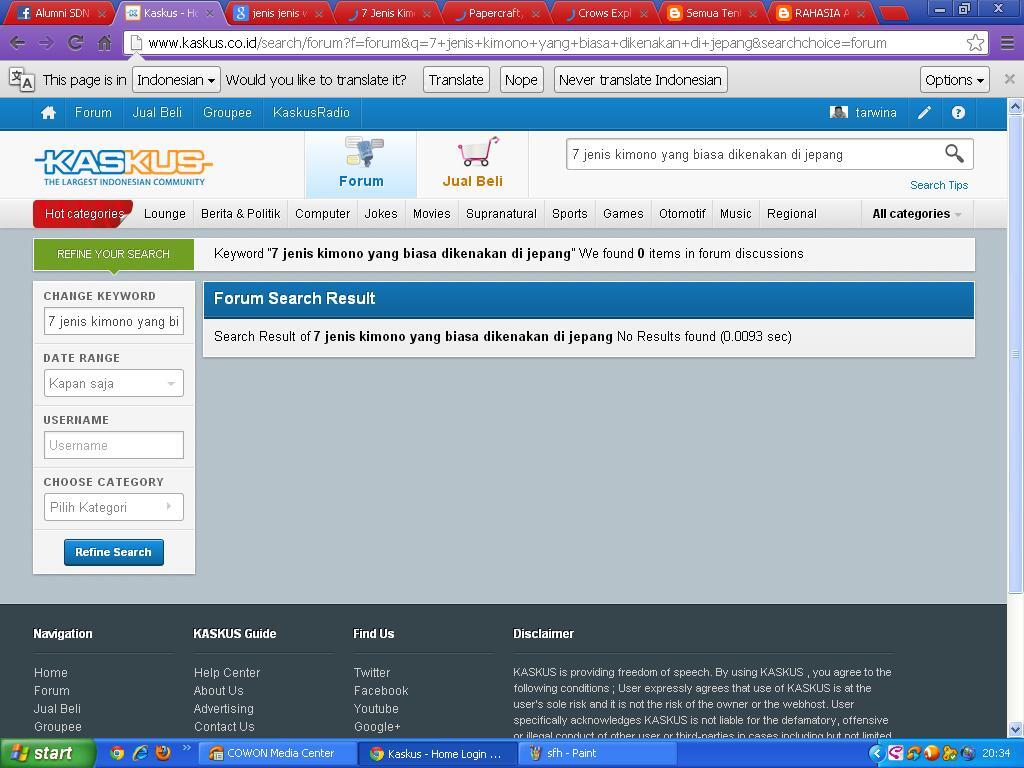Open the Search Tips link
1024x768 pixels.
pyautogui.click(x=939, y=185)
